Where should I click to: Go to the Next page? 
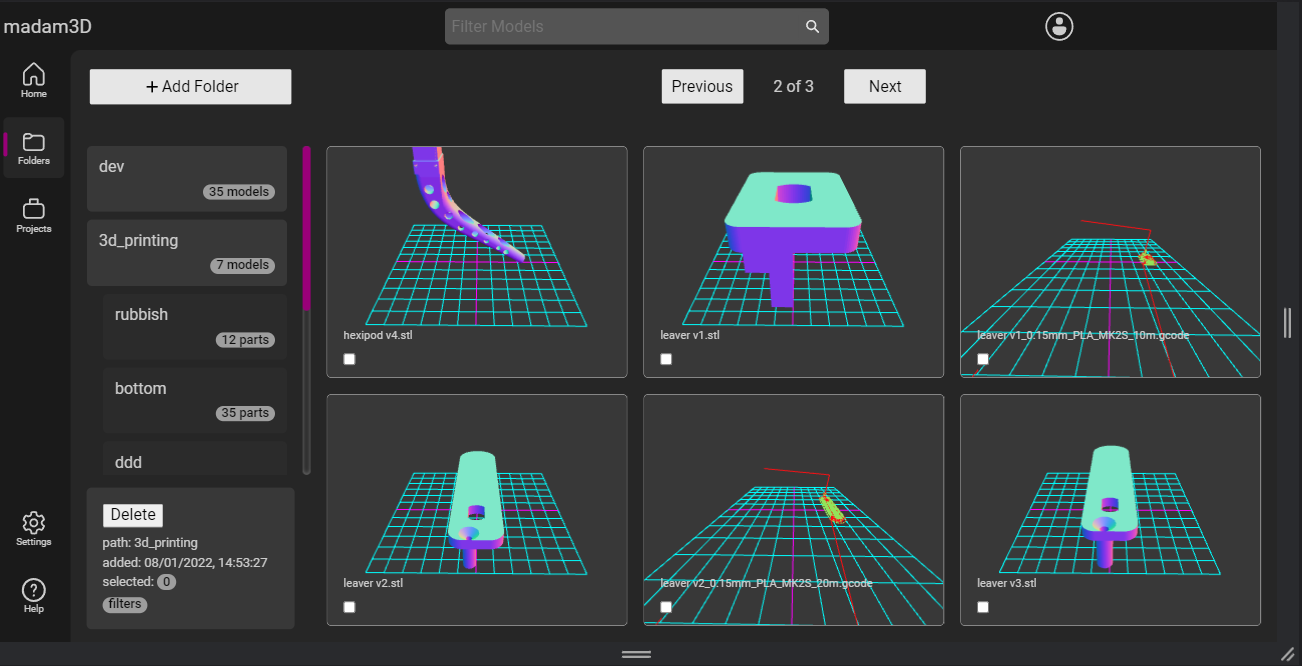pos(884,86)
